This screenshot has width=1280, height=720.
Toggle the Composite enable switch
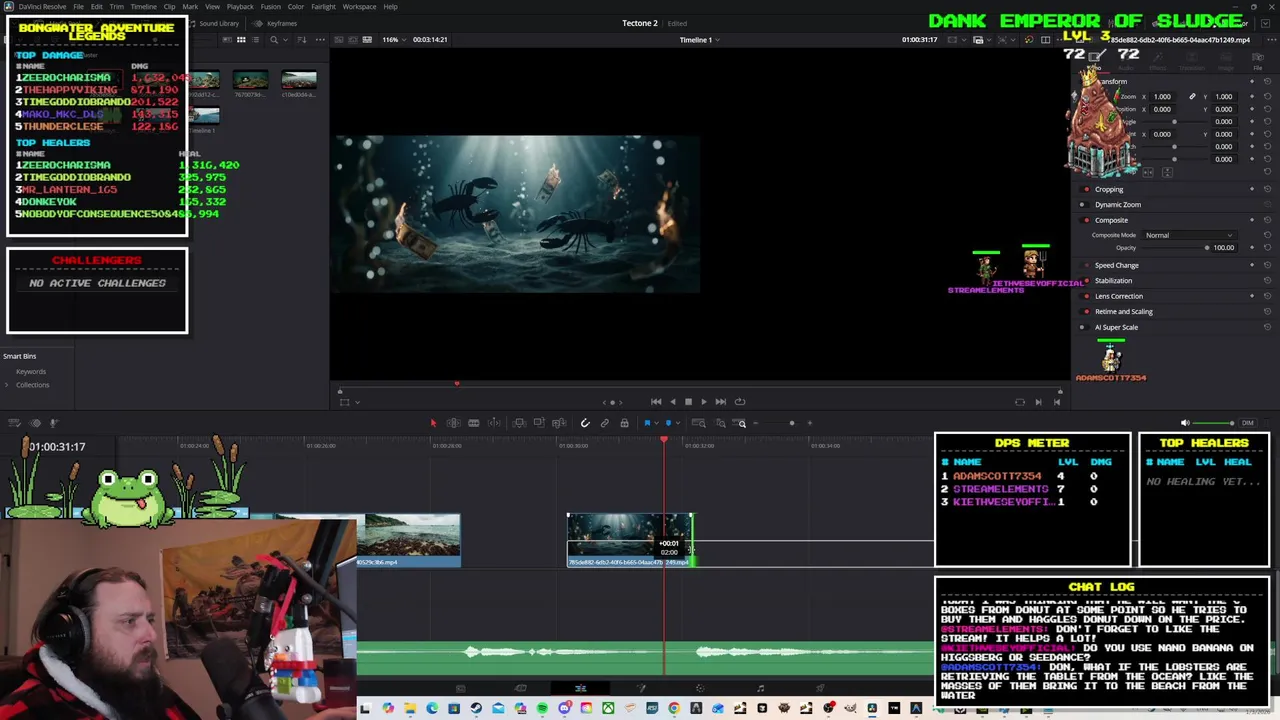tap(1087, 220)
